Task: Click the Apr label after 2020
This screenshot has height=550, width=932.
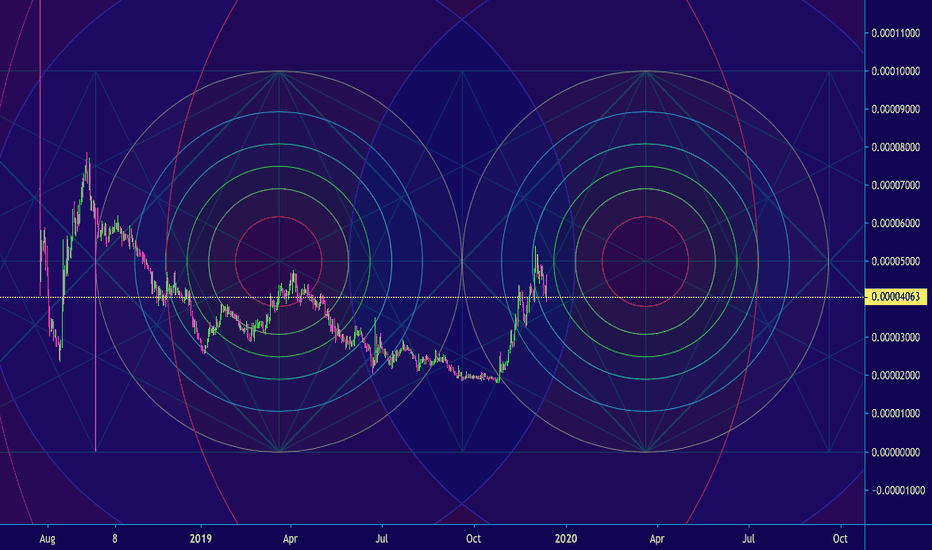Action: pos(657,539)
